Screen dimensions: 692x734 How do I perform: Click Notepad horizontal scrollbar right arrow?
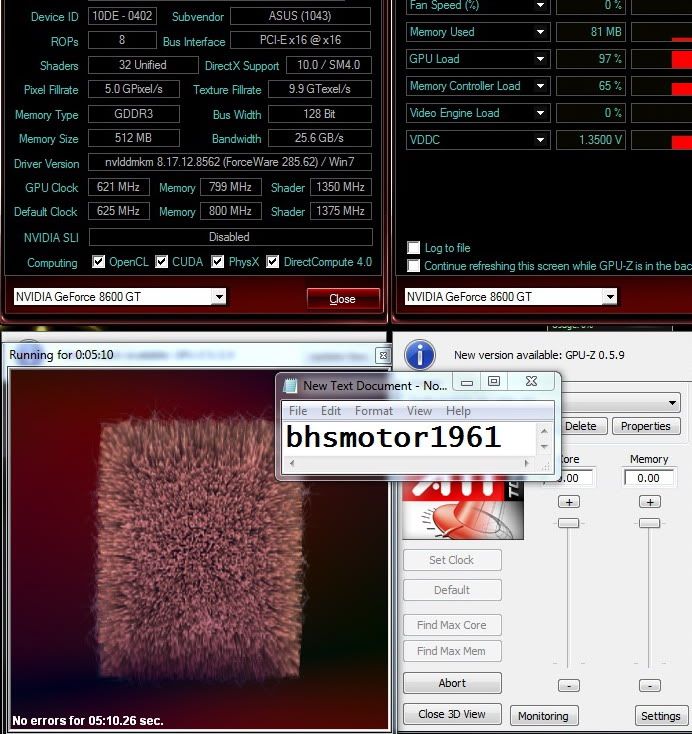527,463
